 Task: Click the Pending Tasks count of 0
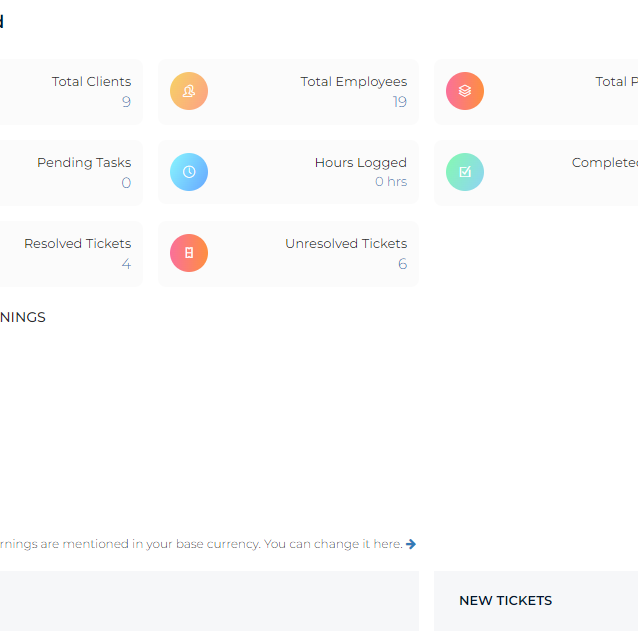coord(126,183)
